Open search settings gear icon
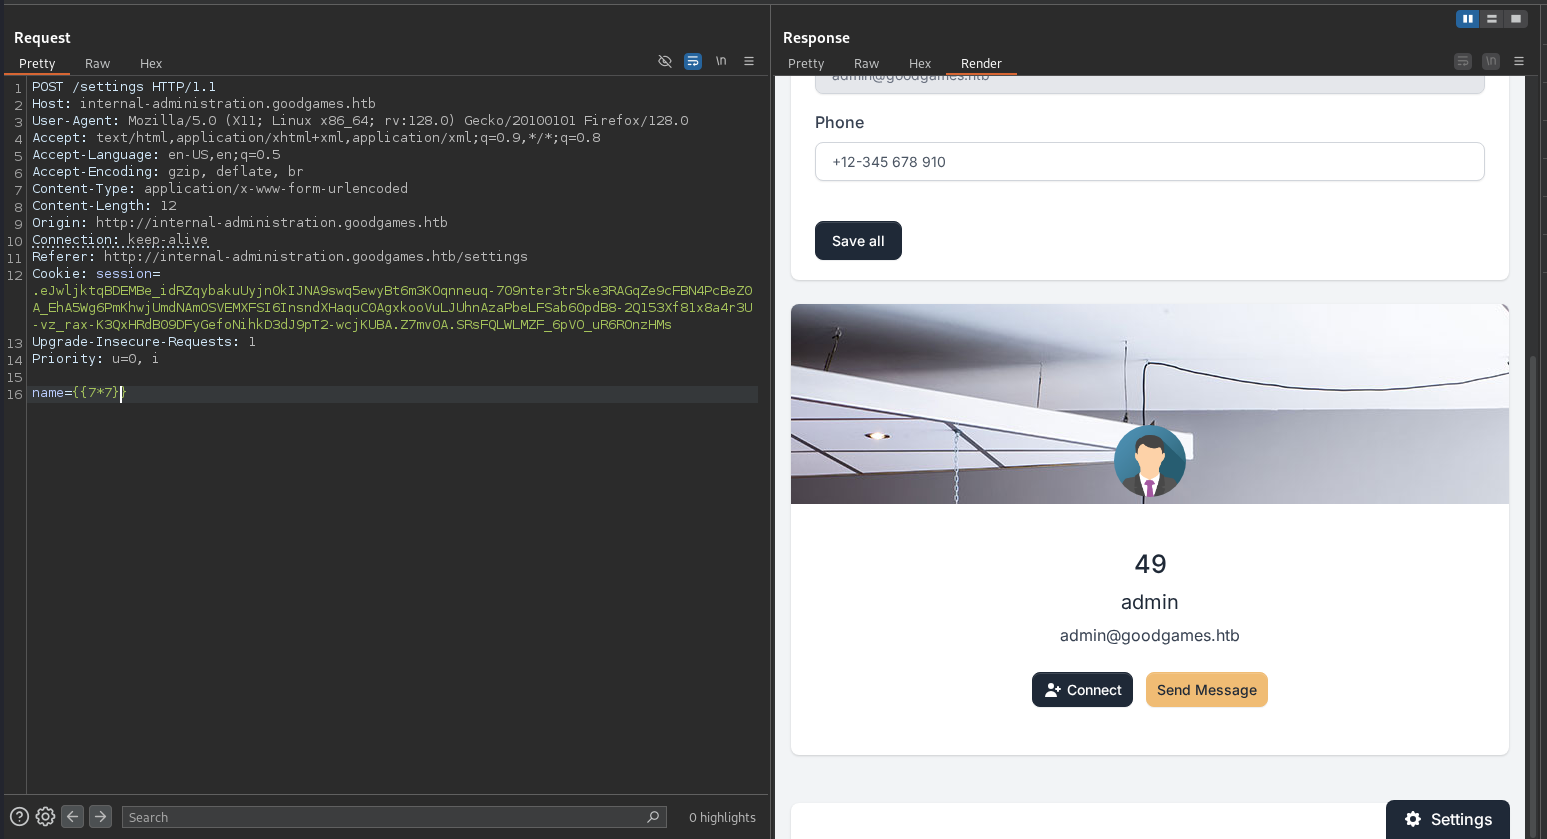Screen dimensions: 1547x839 [45, 816]
